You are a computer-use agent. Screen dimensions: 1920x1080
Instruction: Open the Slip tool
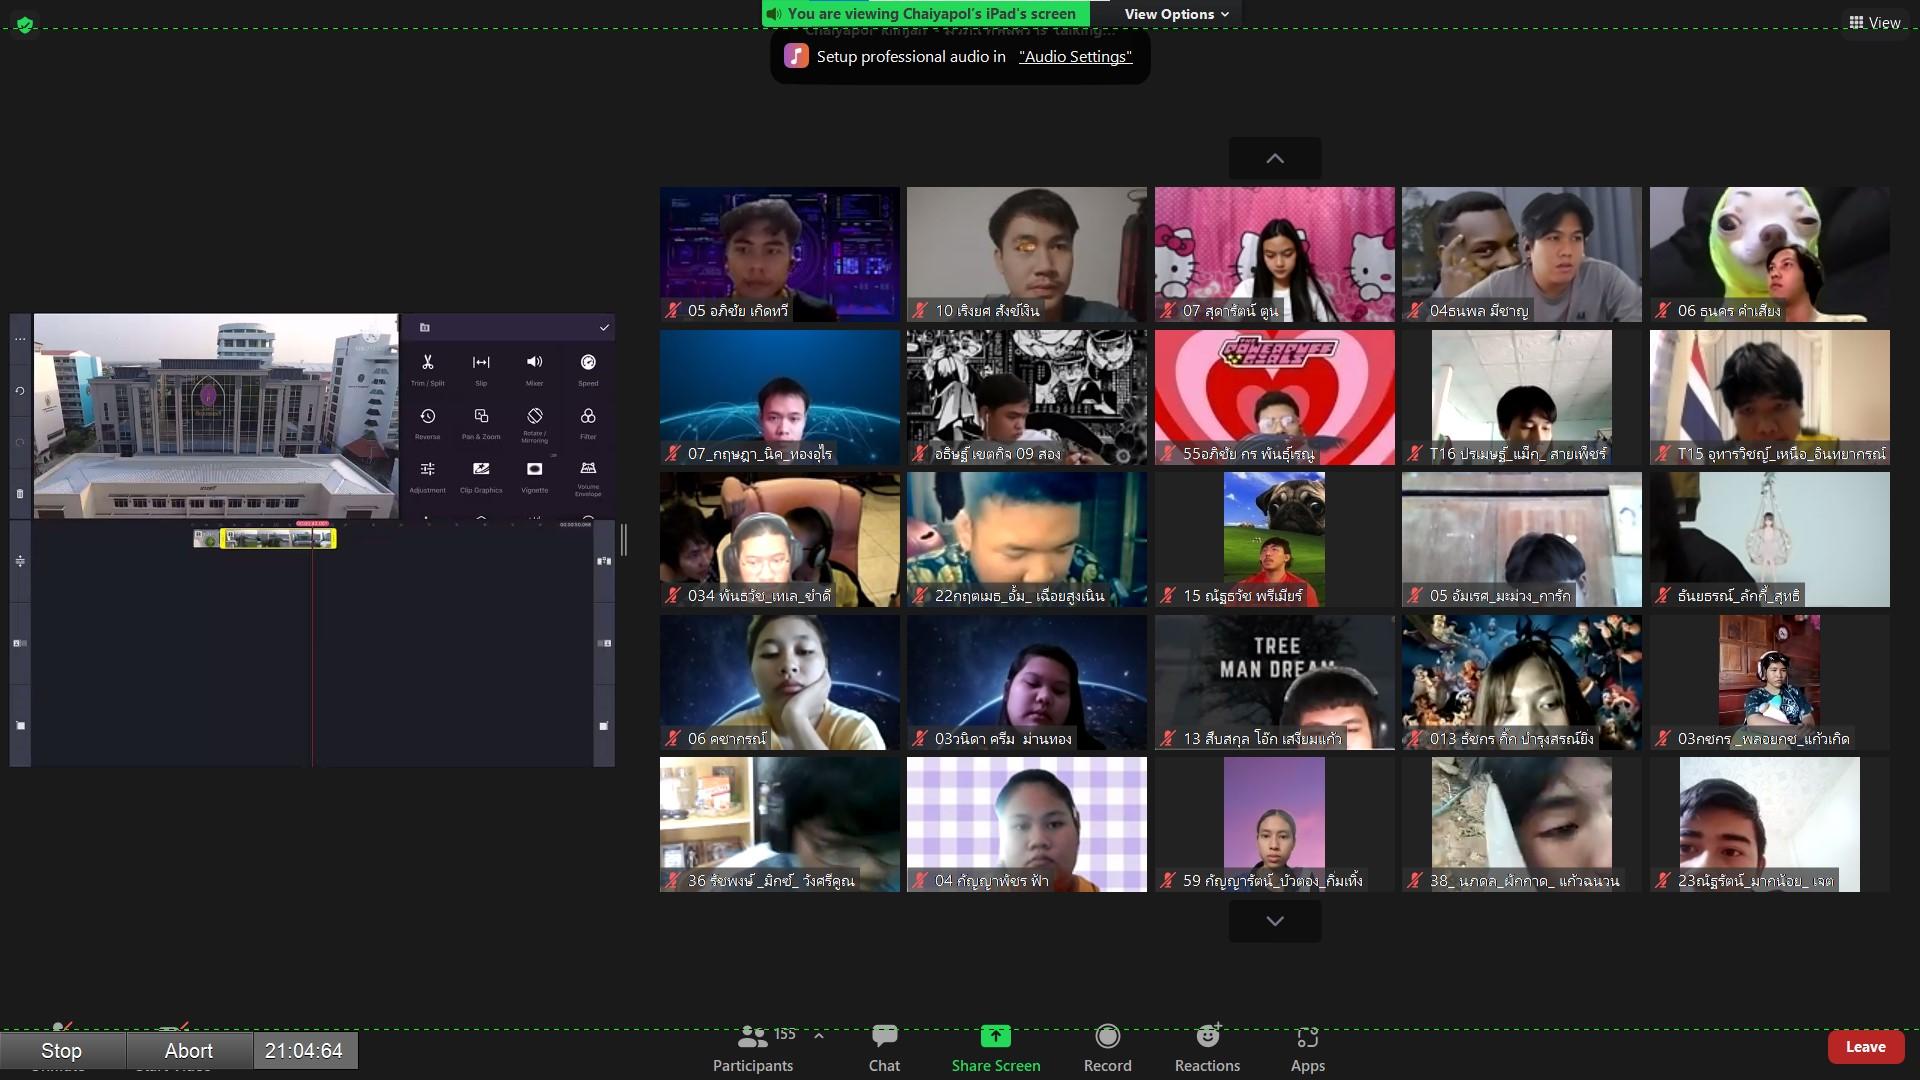pyautogui.click(x=481, y=368)
